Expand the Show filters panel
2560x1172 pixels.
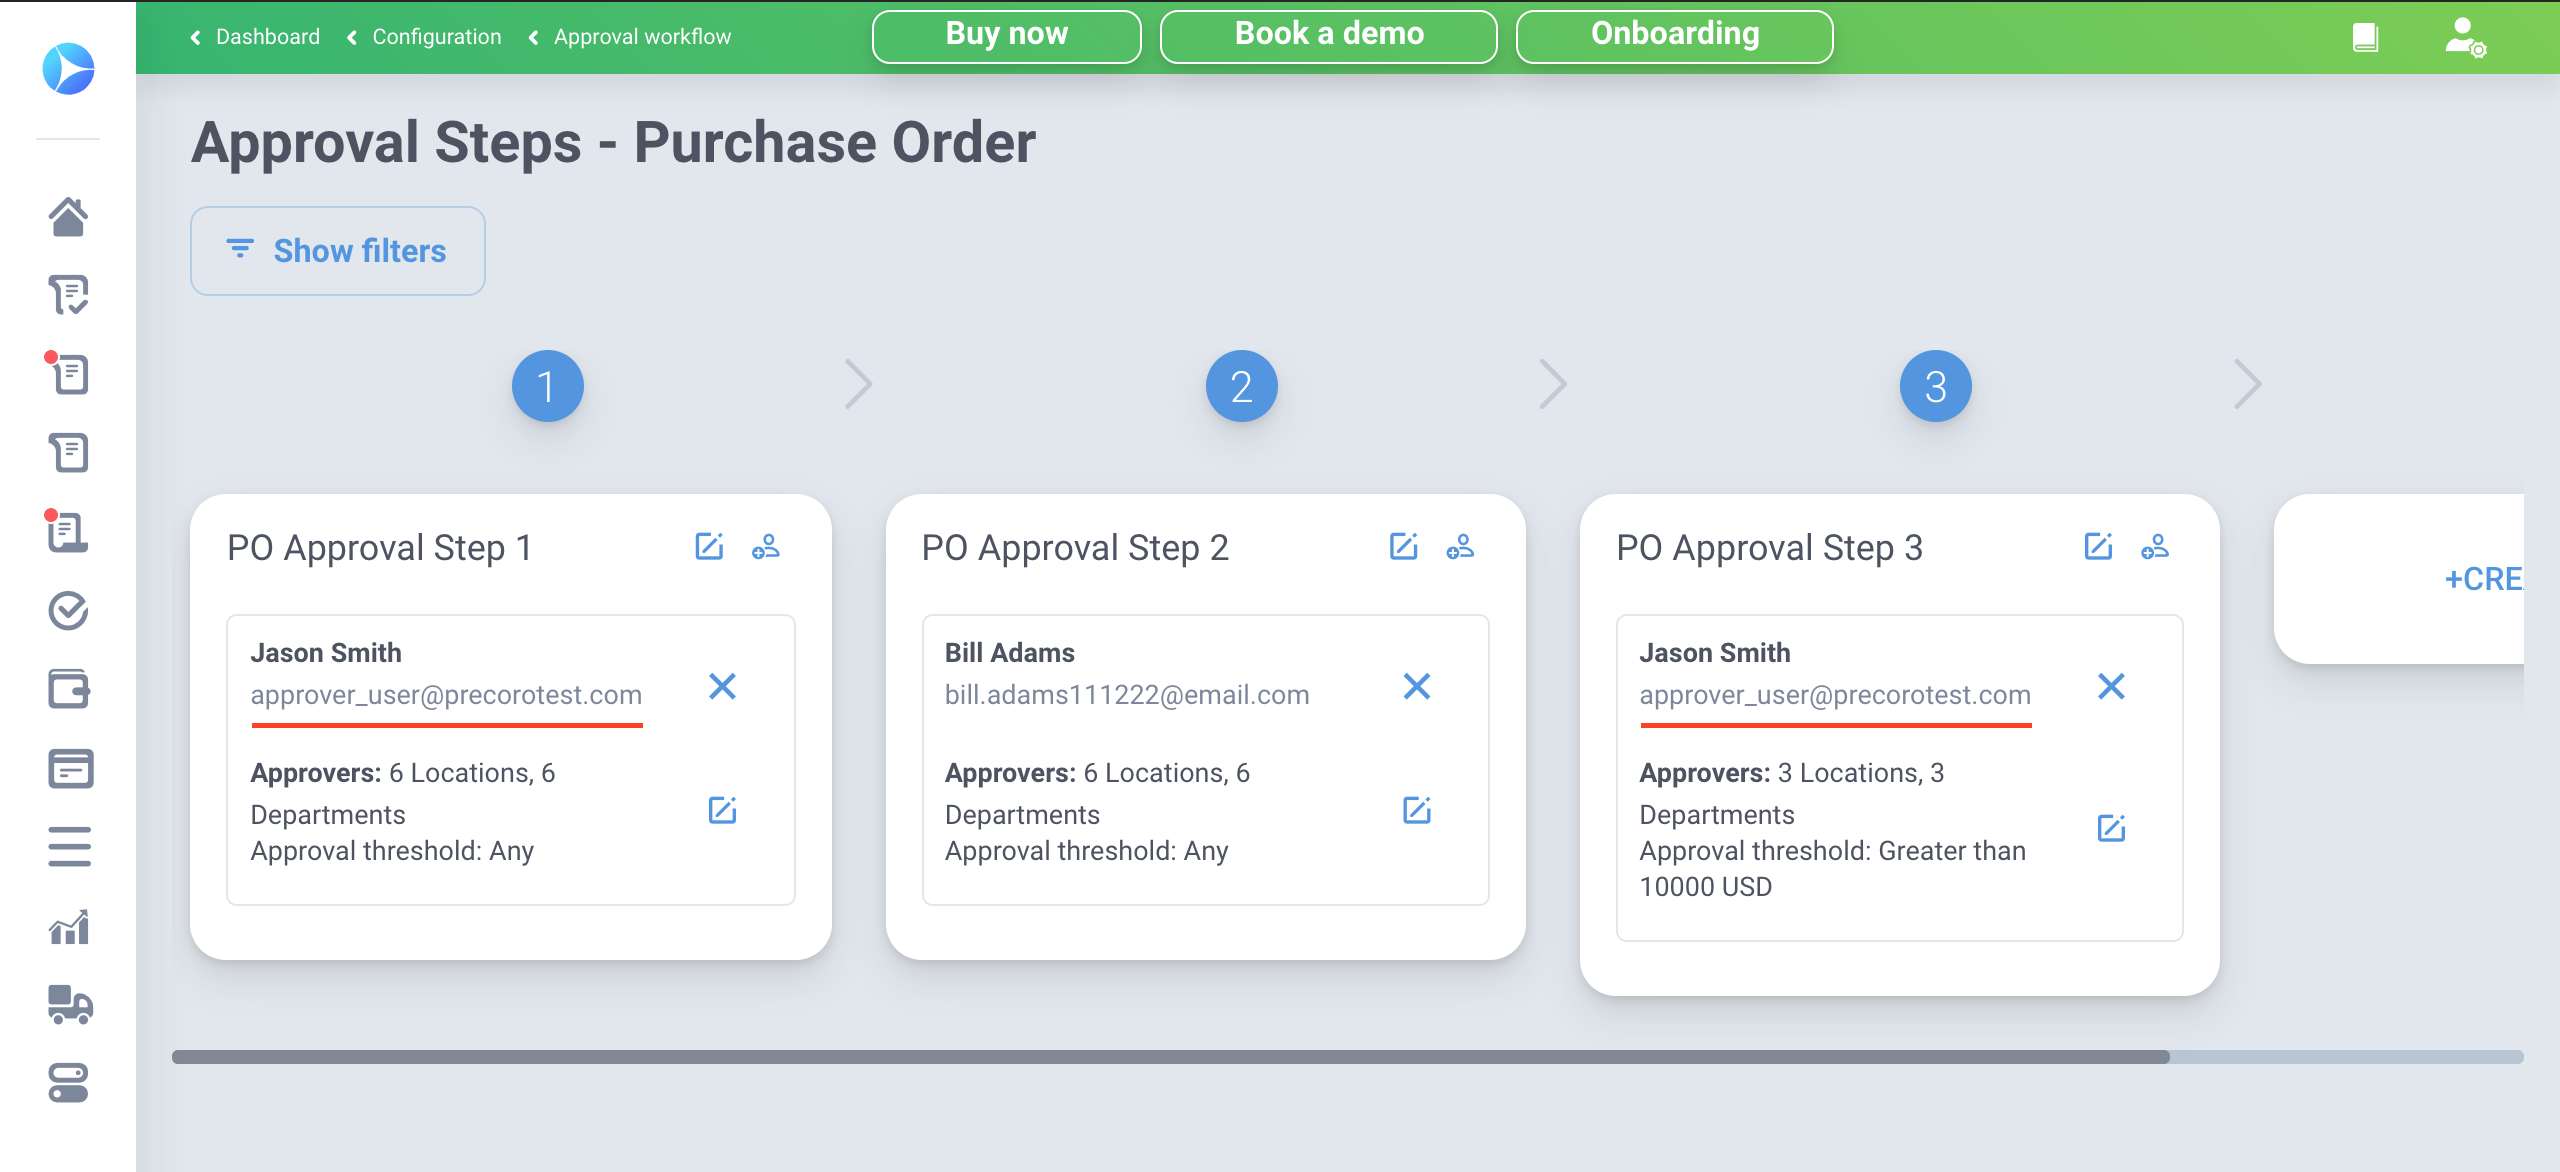338,251
